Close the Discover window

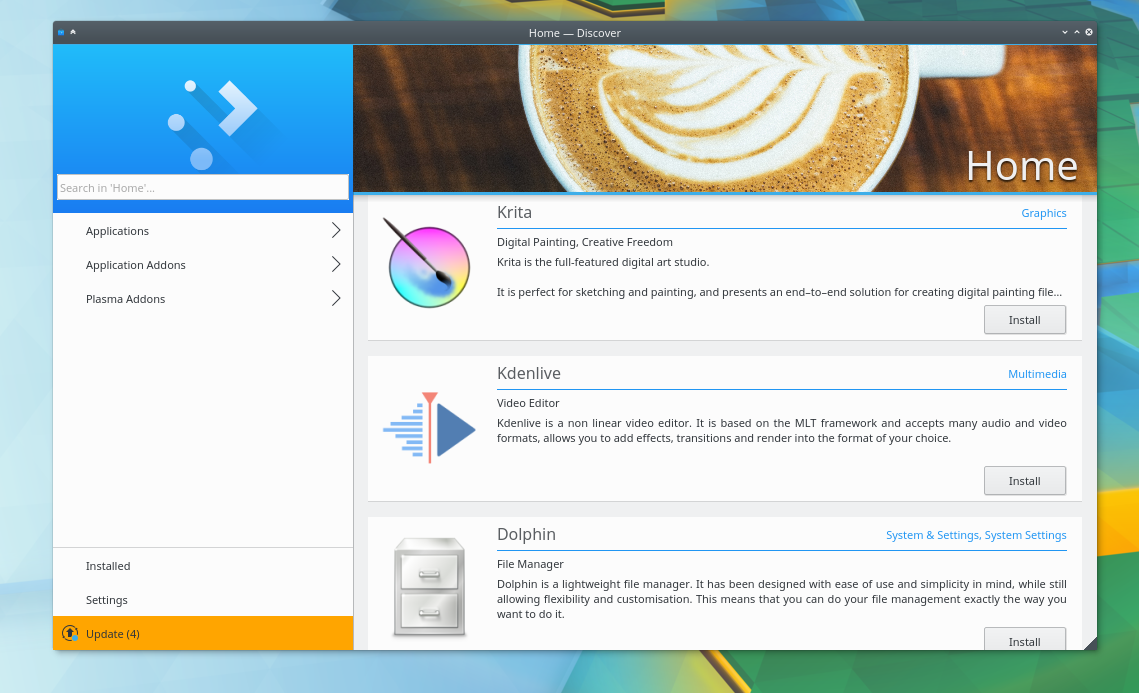(1089, 32)
